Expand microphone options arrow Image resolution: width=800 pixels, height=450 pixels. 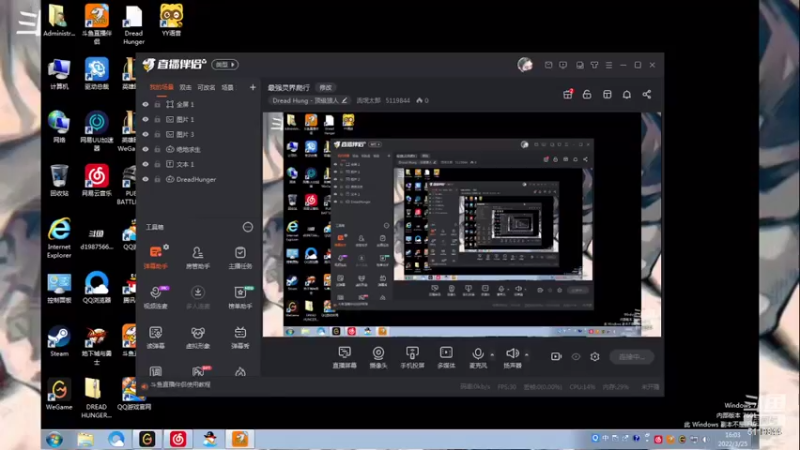[x=492, y=355]
